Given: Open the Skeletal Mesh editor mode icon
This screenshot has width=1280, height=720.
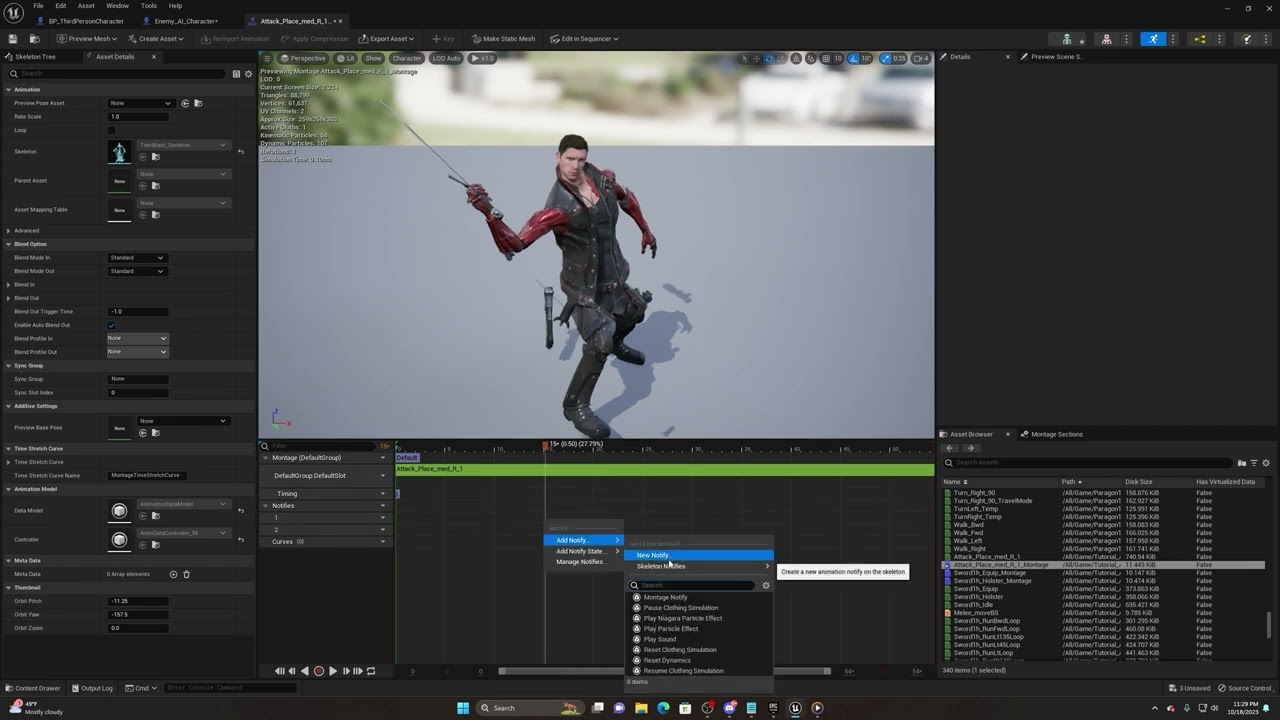Looking at the screenshot, I should (1107, 39).
